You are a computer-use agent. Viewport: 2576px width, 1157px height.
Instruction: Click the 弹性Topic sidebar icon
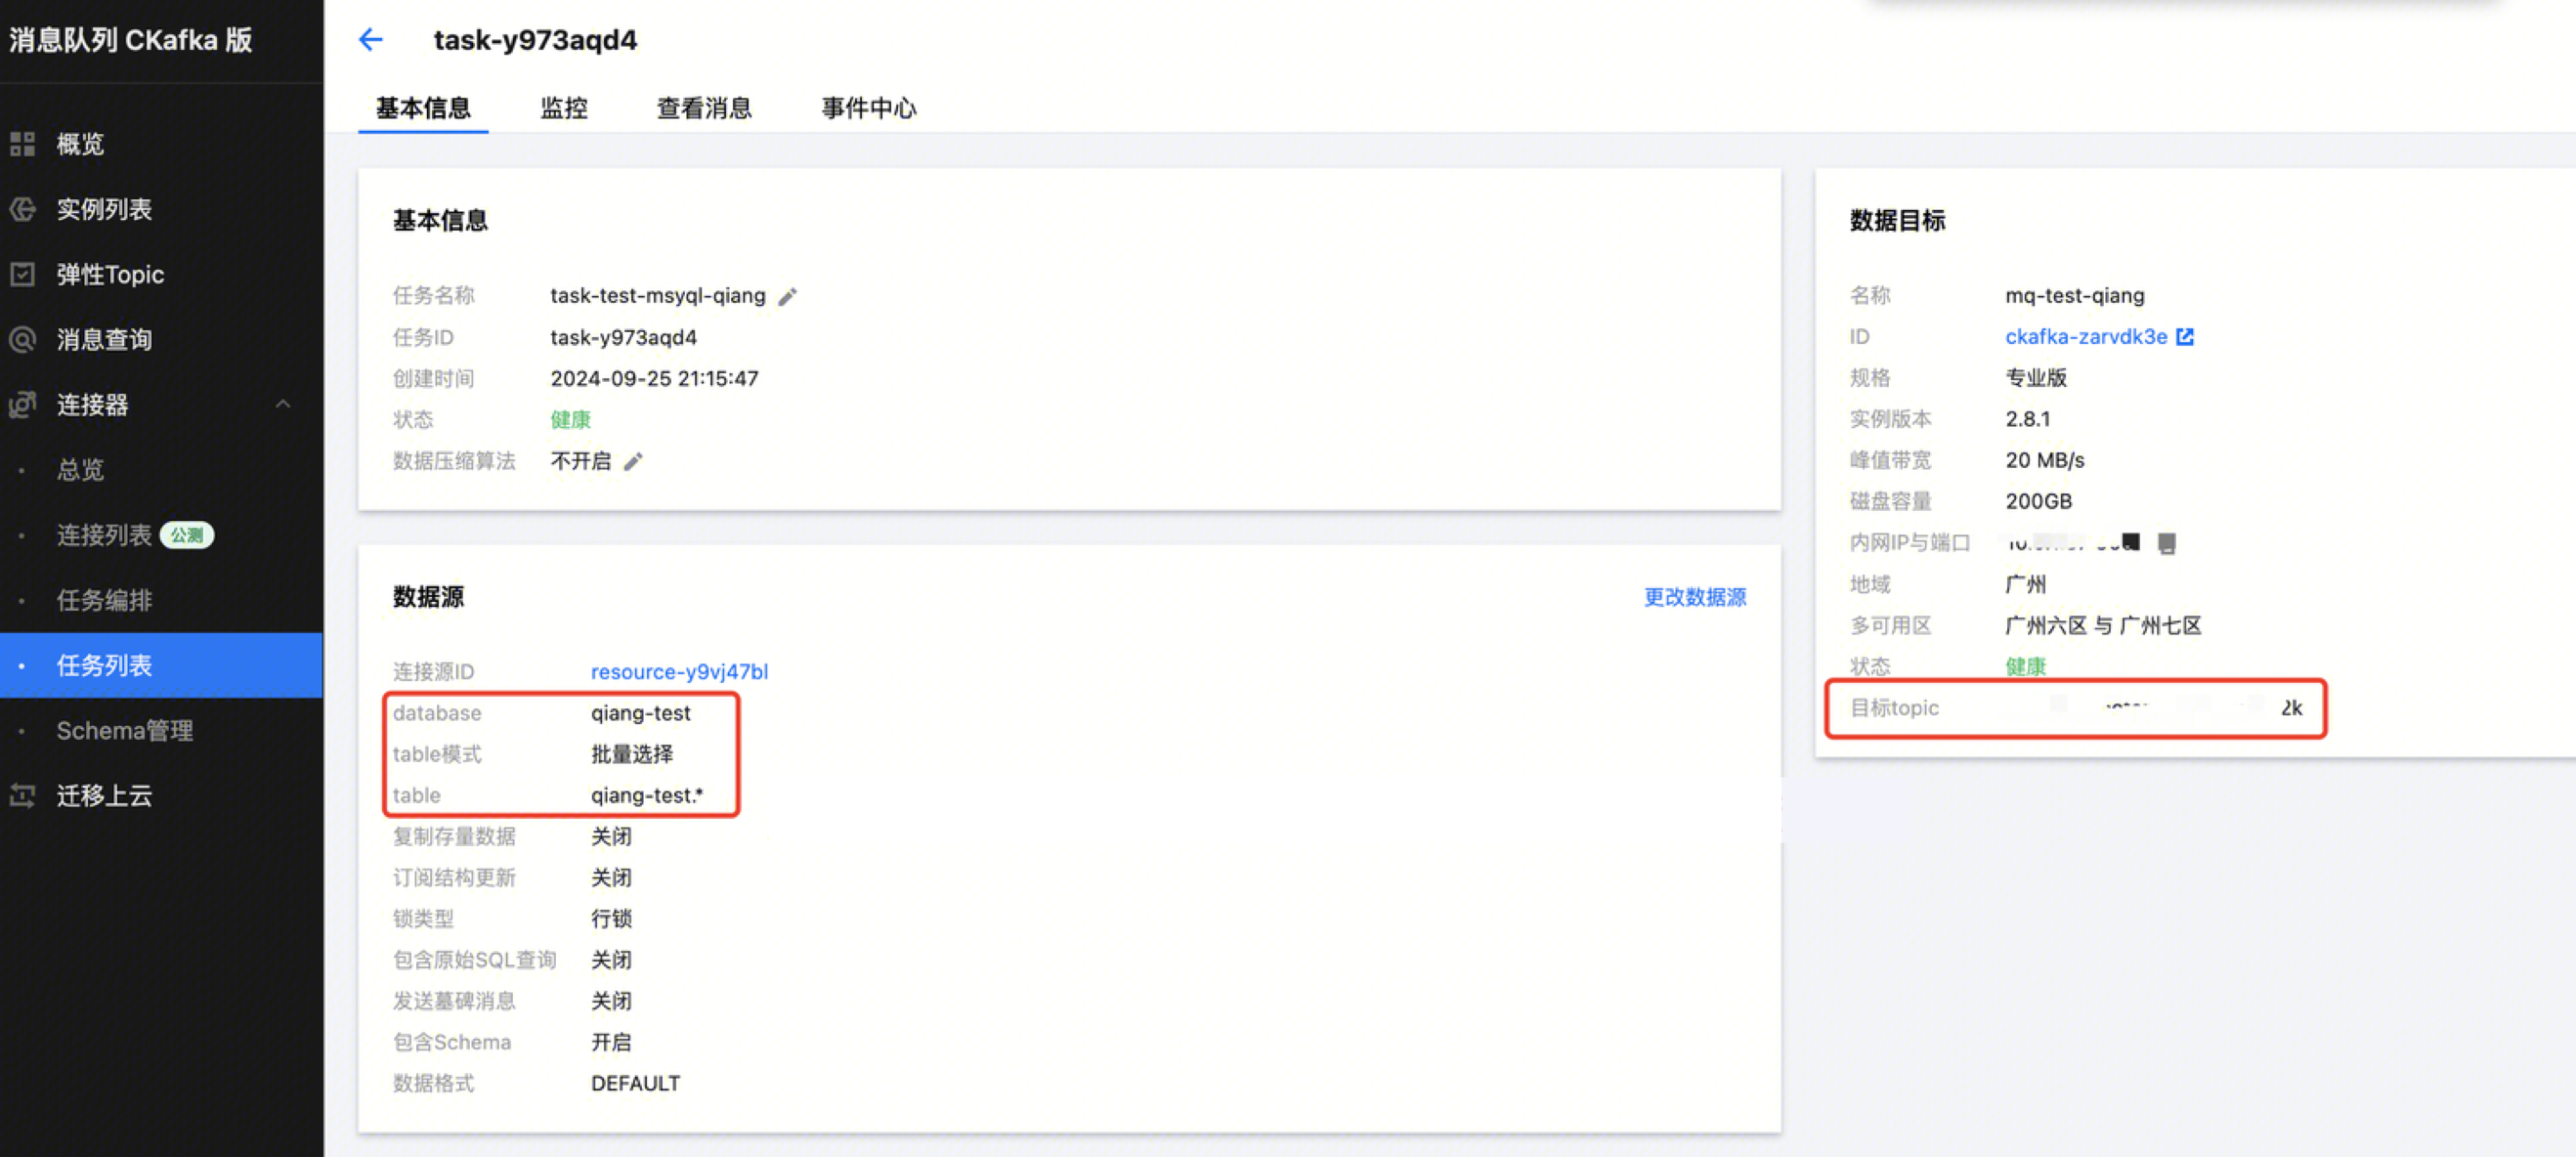22,274
